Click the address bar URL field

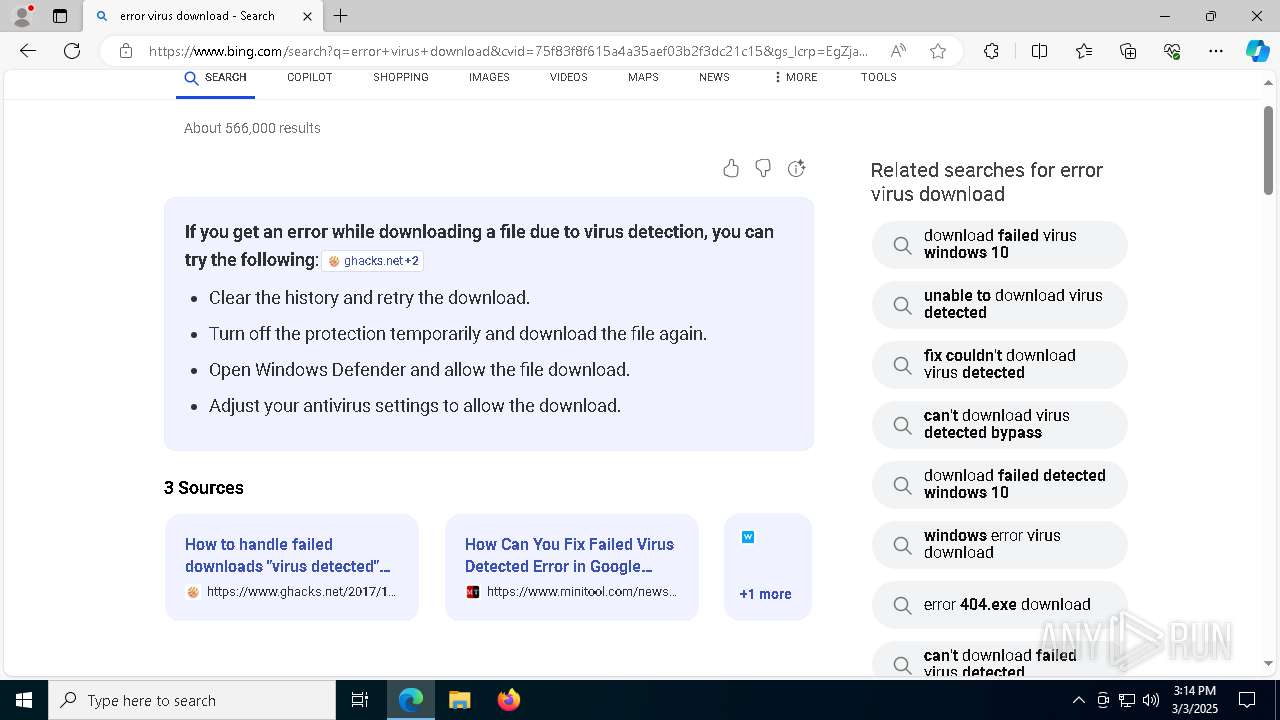tap(508, 51)
